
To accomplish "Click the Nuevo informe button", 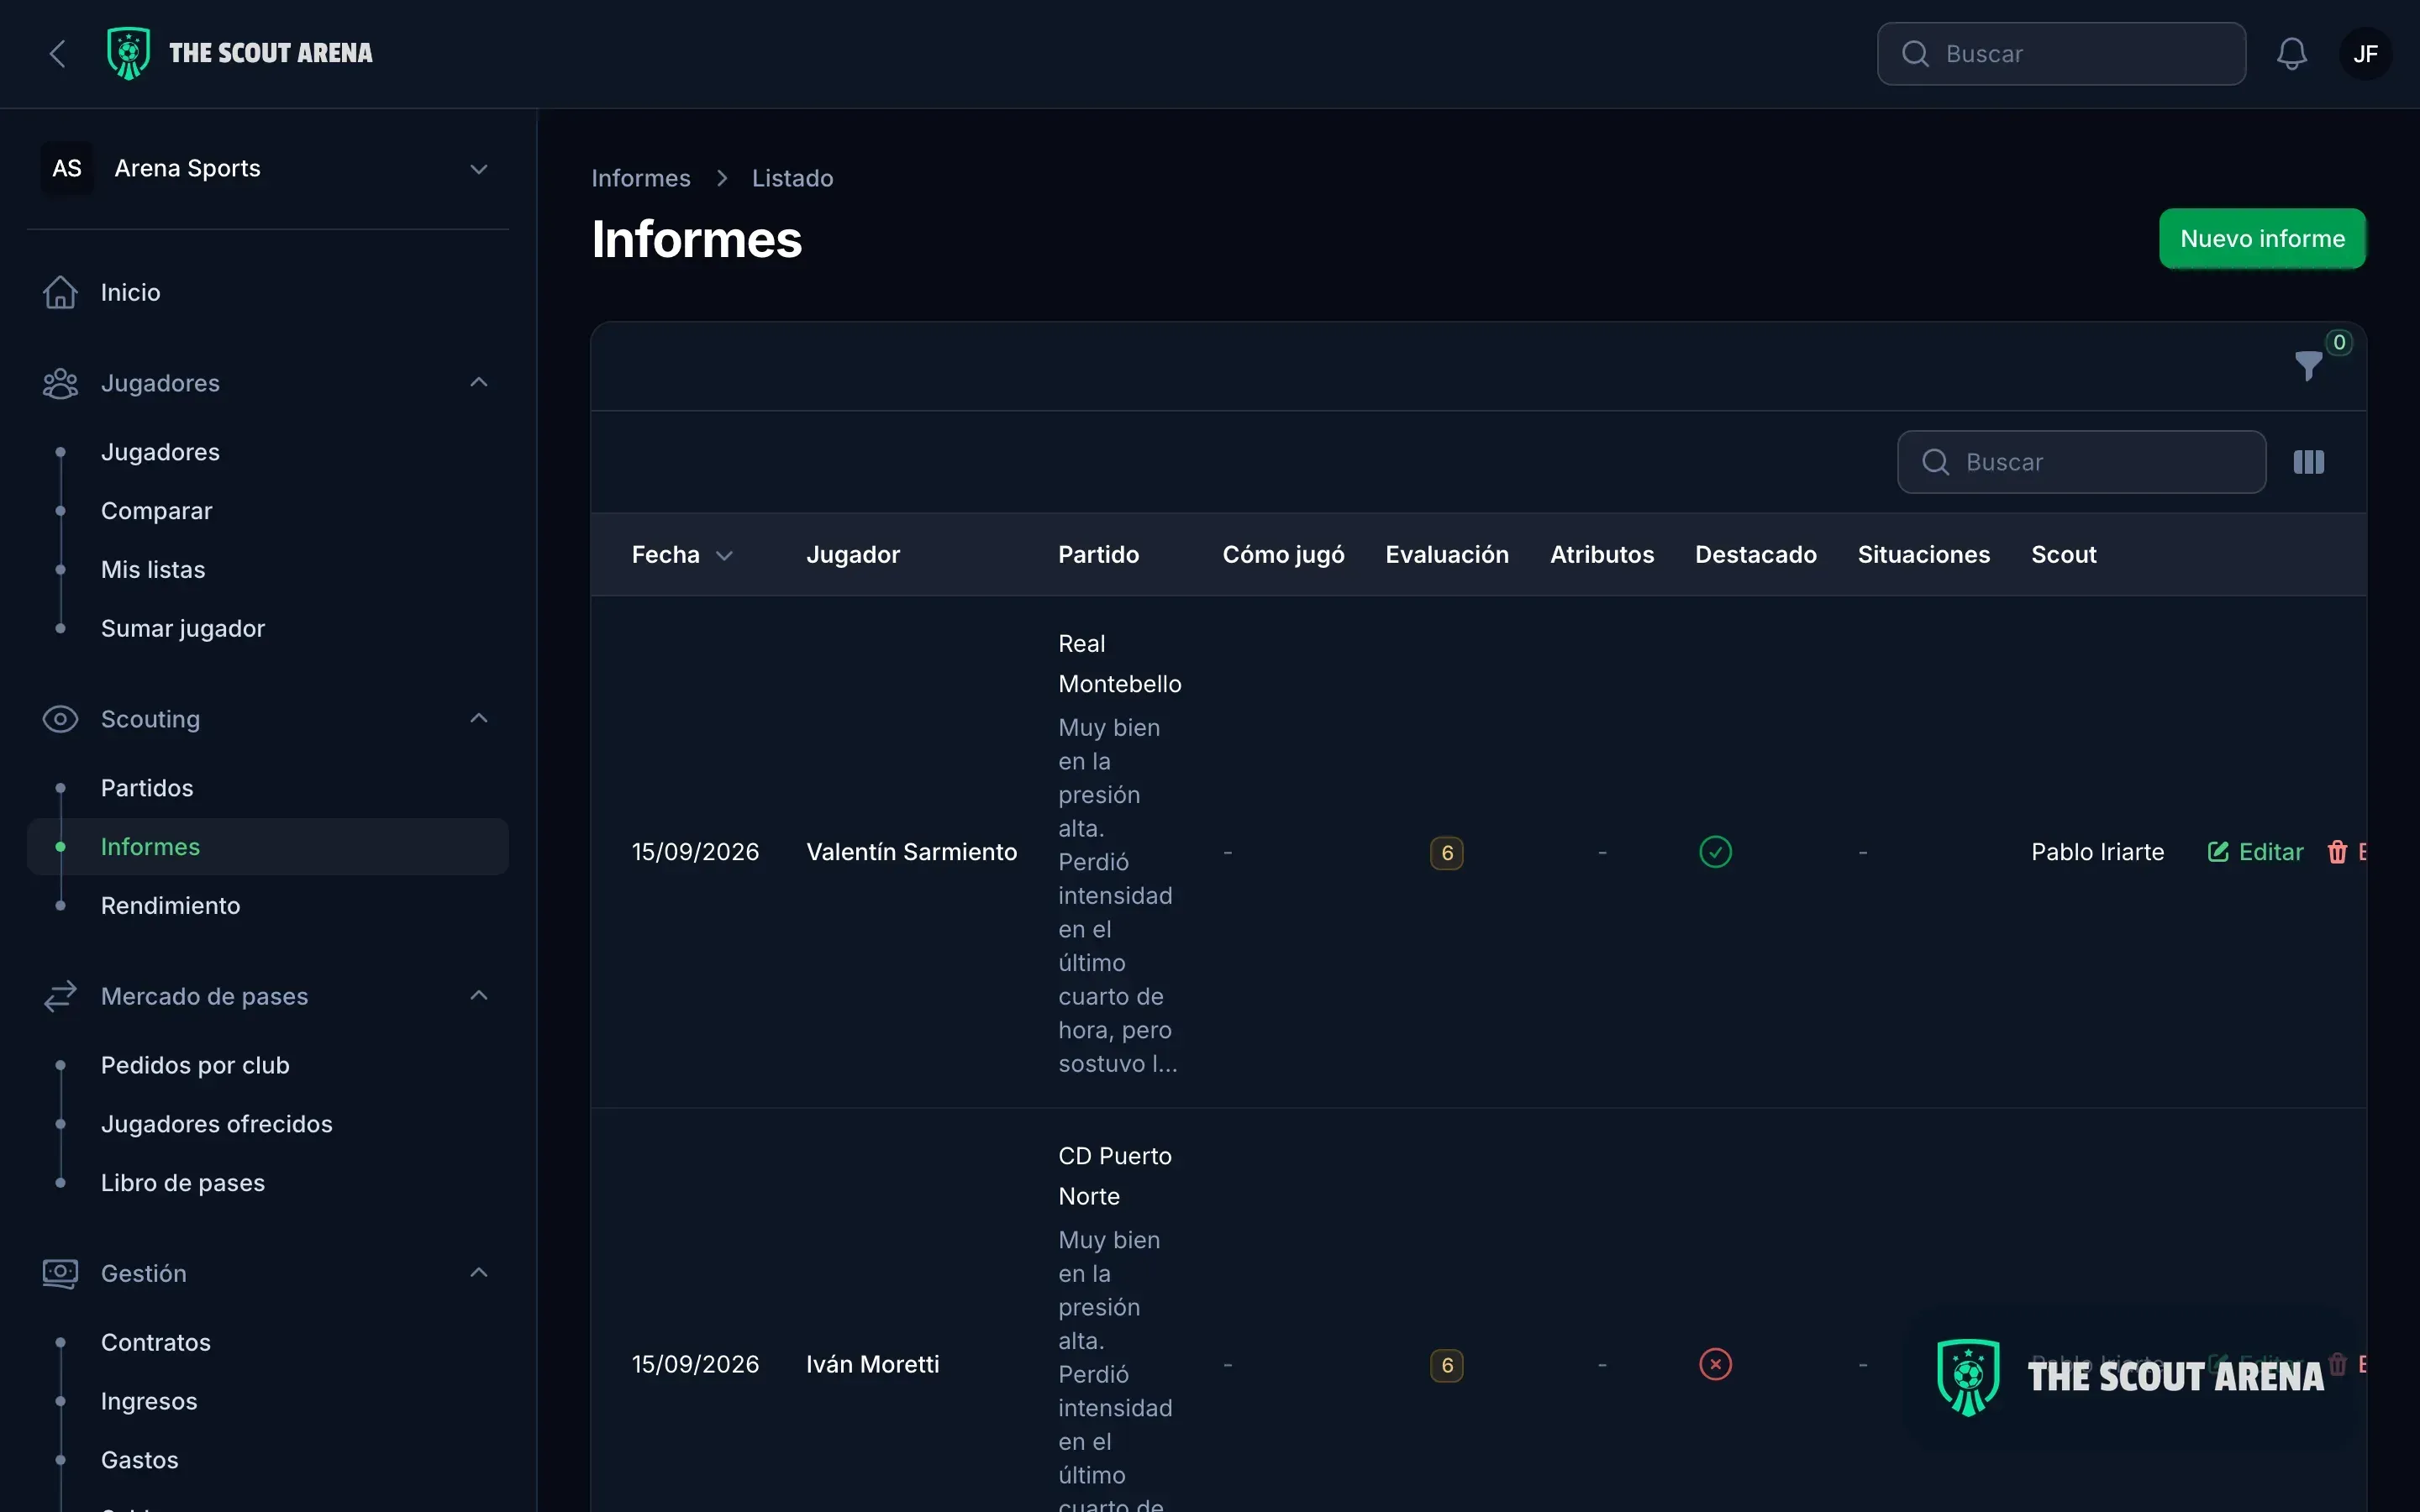I will pos(2262,239).
